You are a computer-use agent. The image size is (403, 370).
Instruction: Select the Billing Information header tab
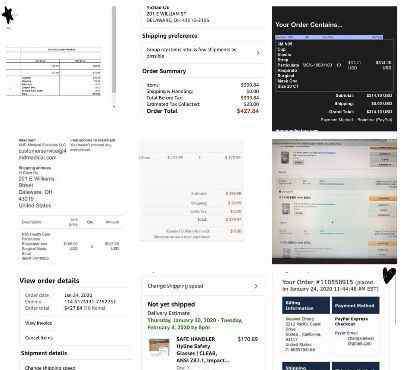click(306, 306)
